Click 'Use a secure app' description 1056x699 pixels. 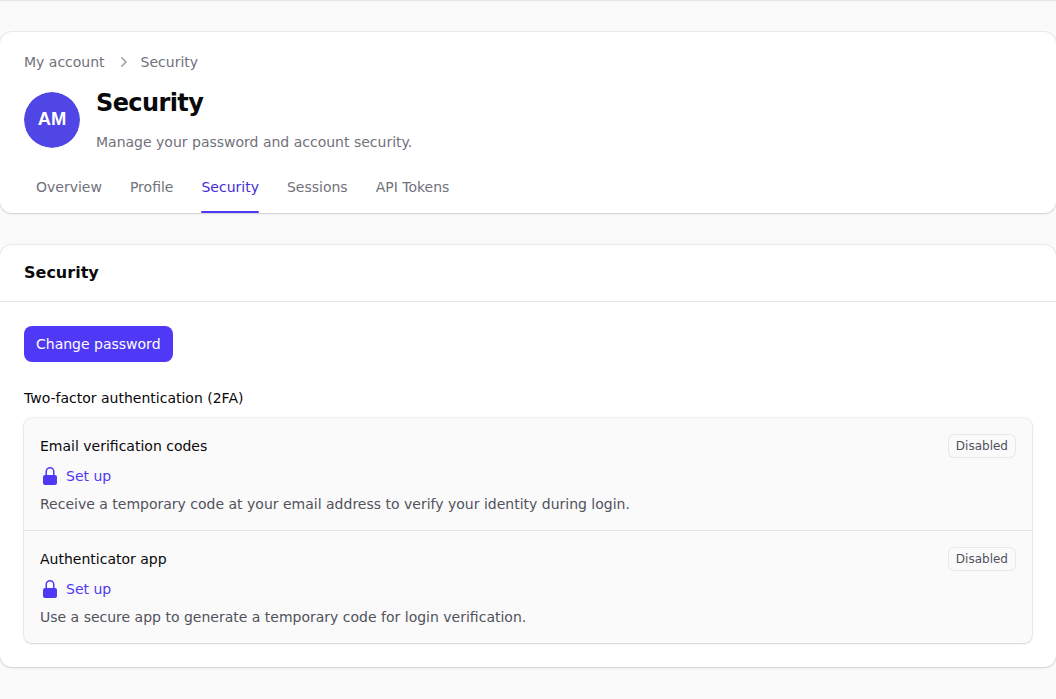coord(283,617)
